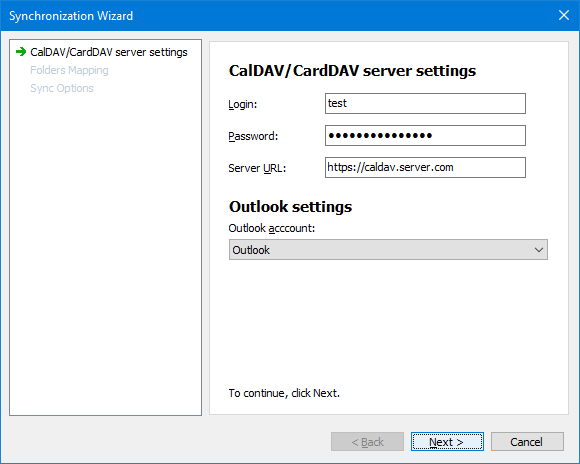
Task: Click the dropdown chevron arrow for Outlook account
Action: [539, 250]
